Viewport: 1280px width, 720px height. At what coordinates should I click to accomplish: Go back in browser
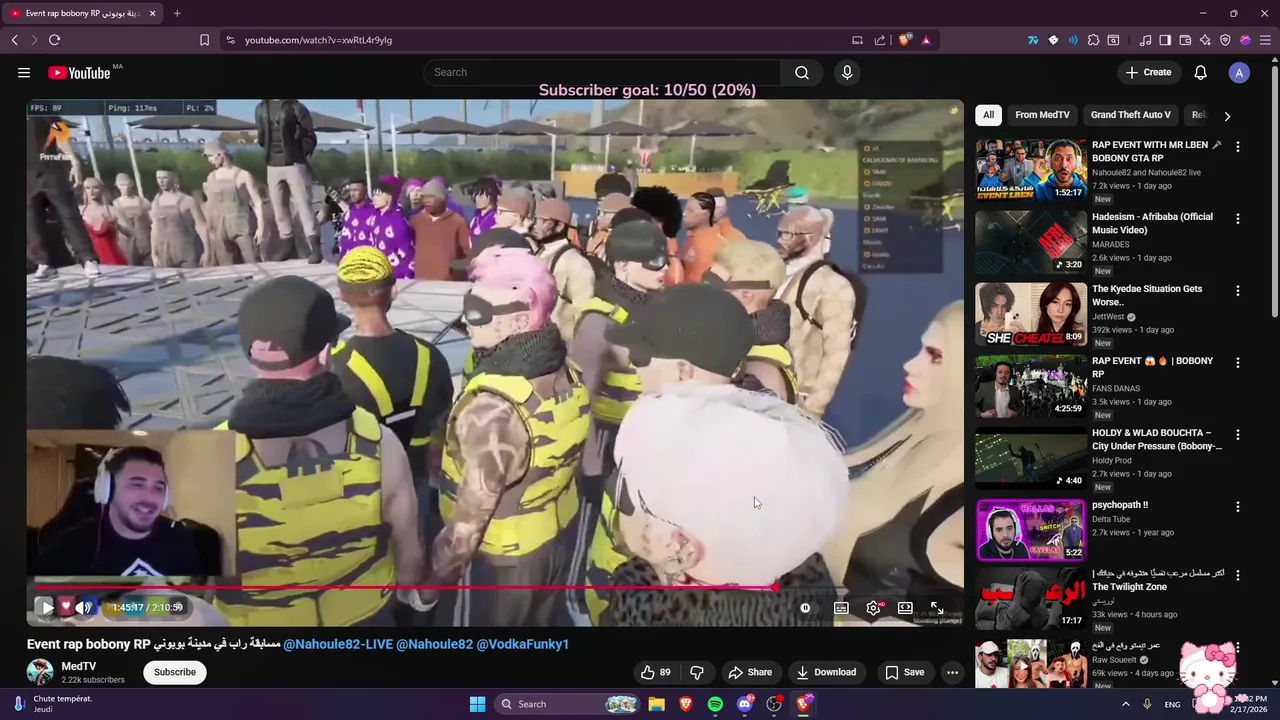14,40
